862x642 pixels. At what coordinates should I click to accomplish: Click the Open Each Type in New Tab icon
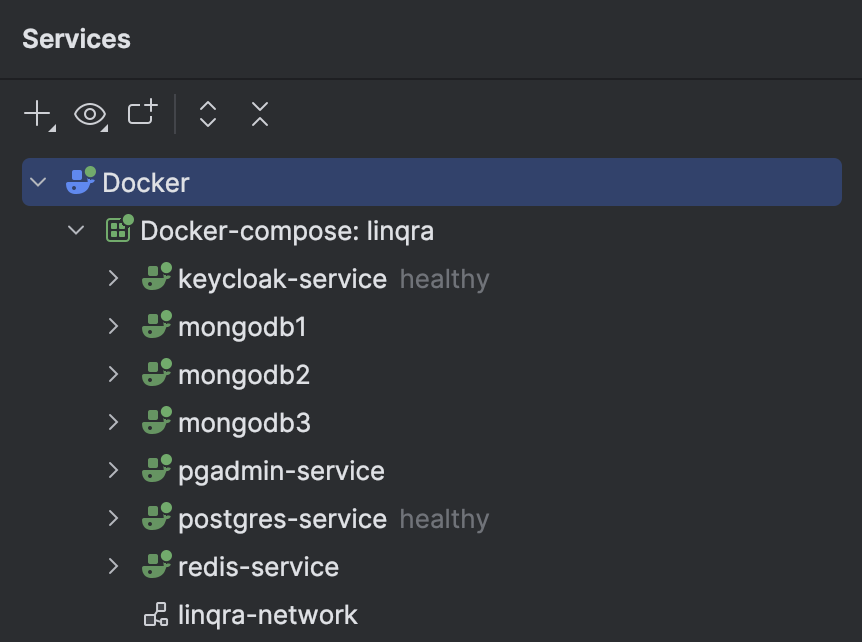pyautogui.click(x=141, y=114)
